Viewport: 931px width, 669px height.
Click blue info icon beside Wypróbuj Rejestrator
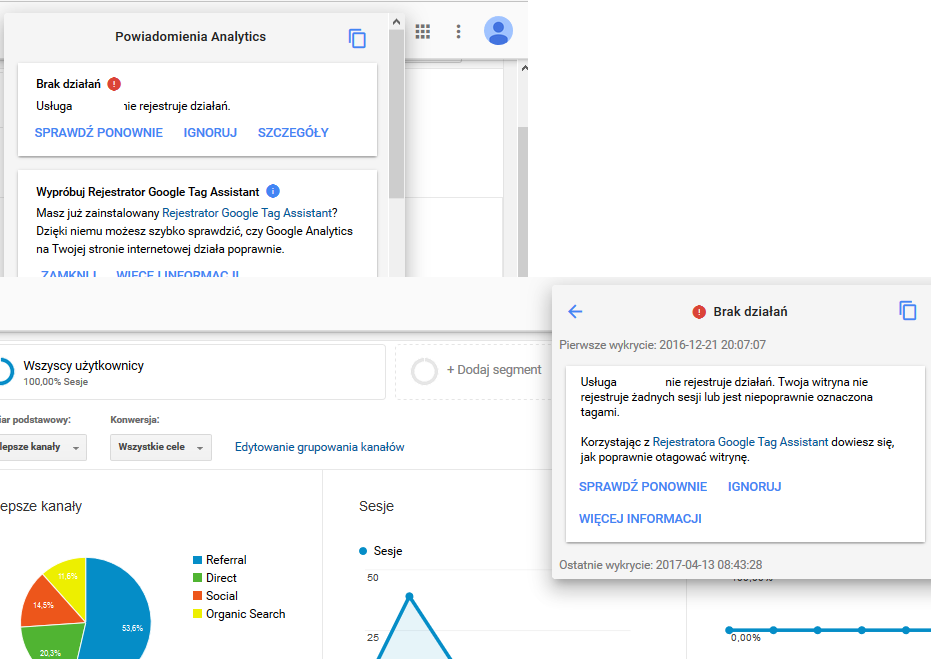point(273,191)
